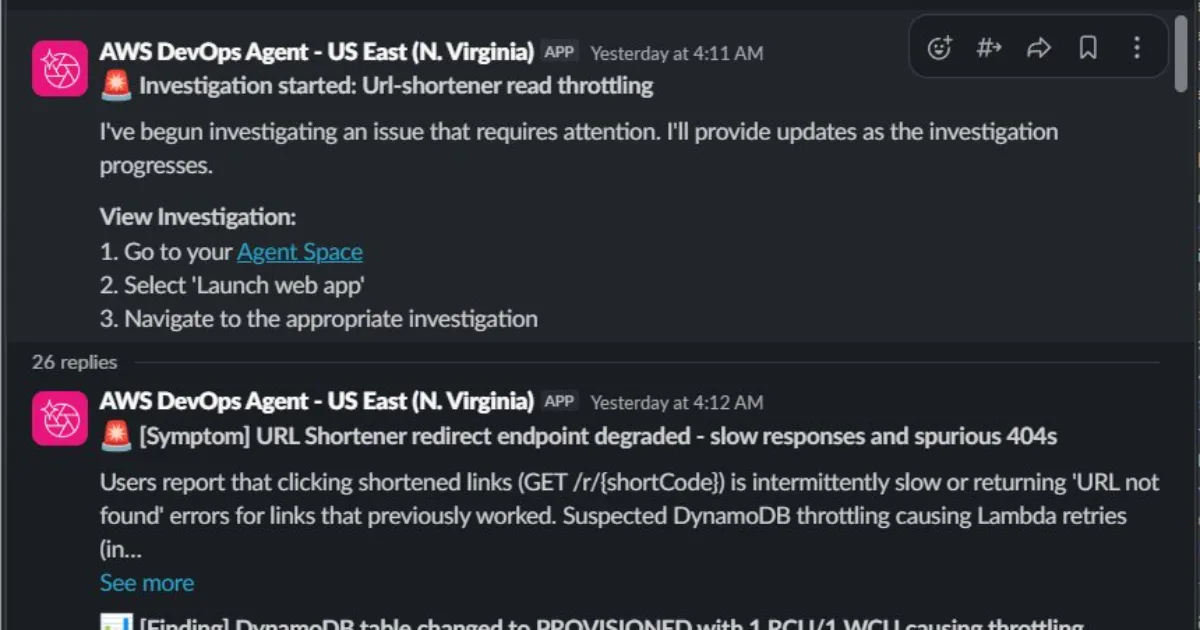Save the message with the bookmark icon
Screen dimensions: 1200x630
point(1088,47)
